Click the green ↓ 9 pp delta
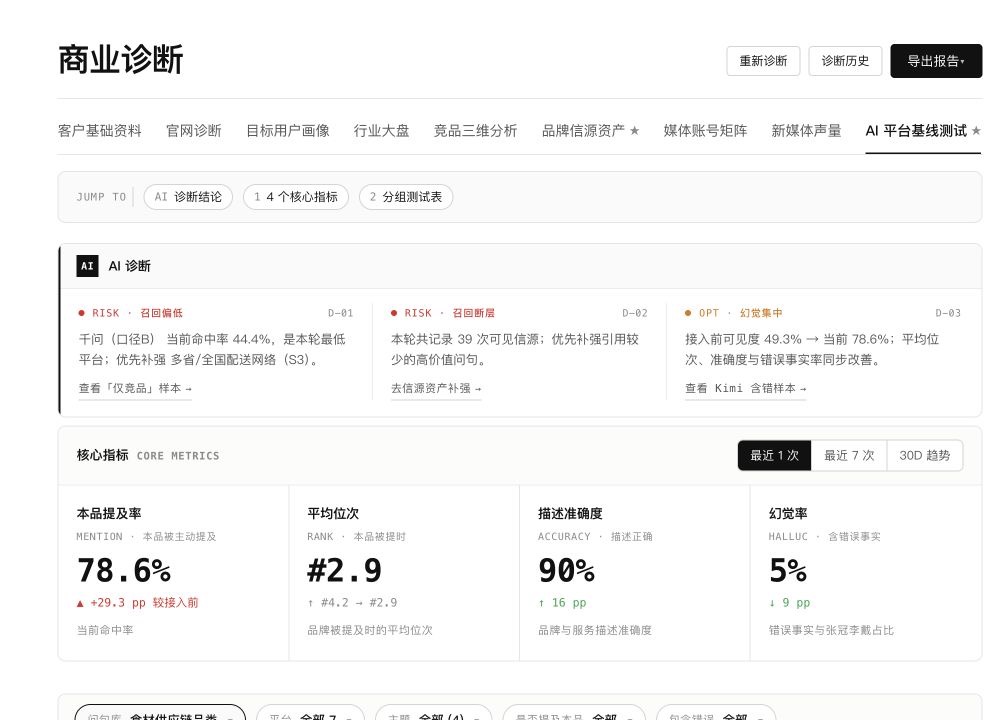This screenshot has height=720, width=1000. (x=790, y=603)
